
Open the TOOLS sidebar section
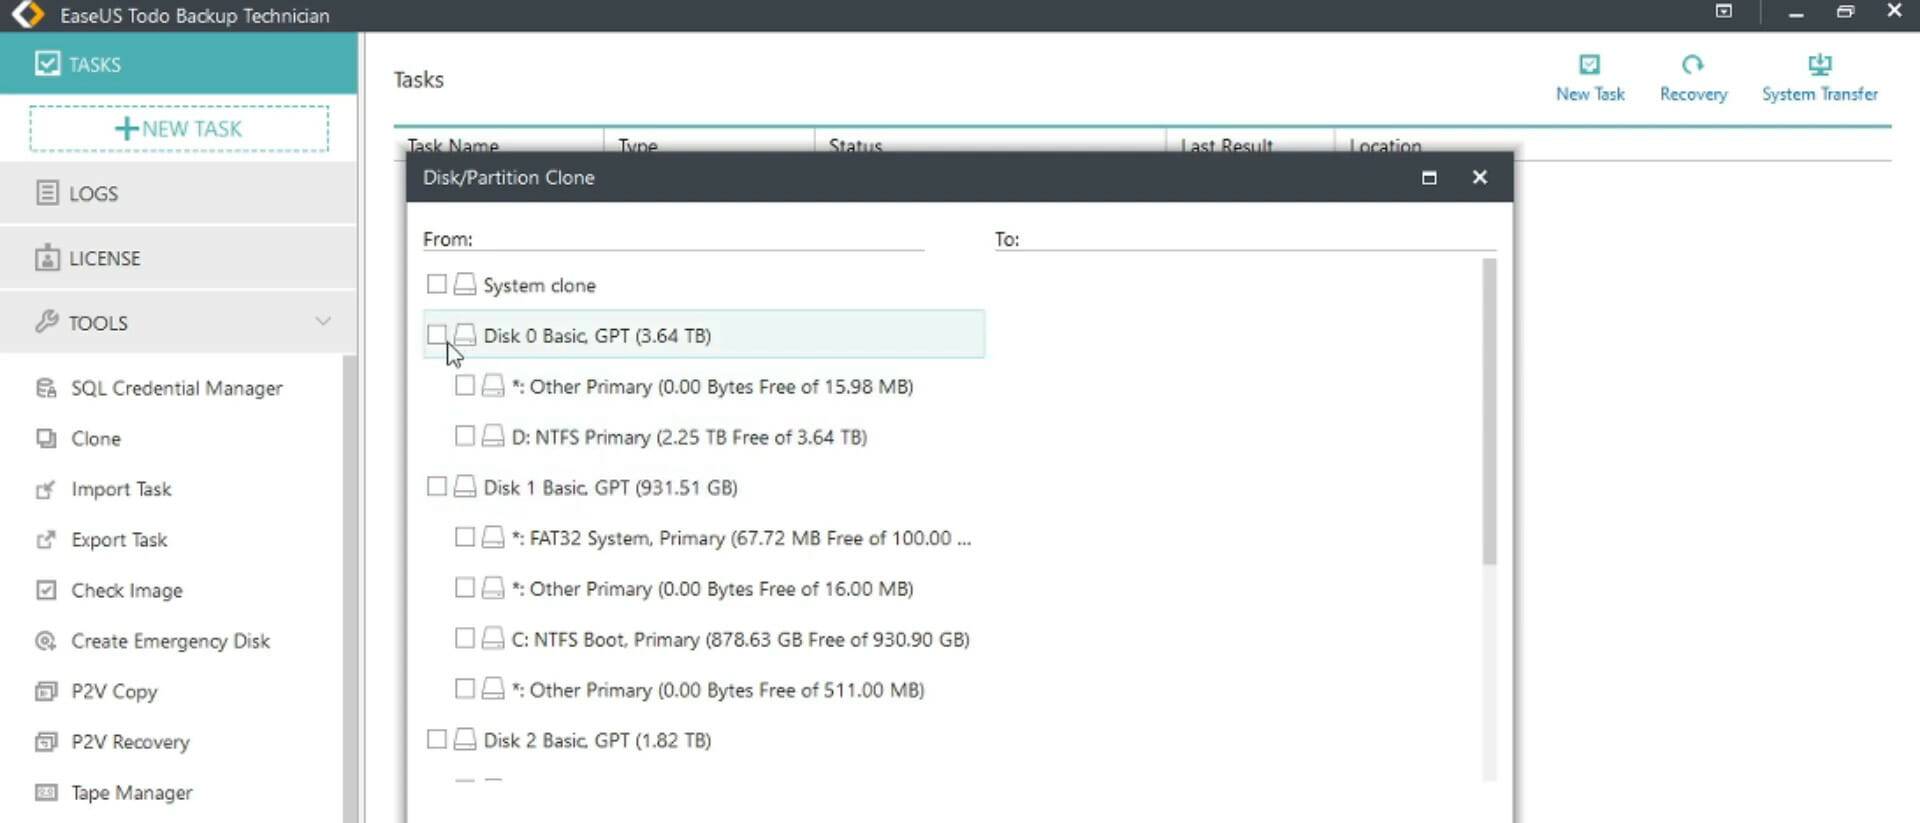178,322
